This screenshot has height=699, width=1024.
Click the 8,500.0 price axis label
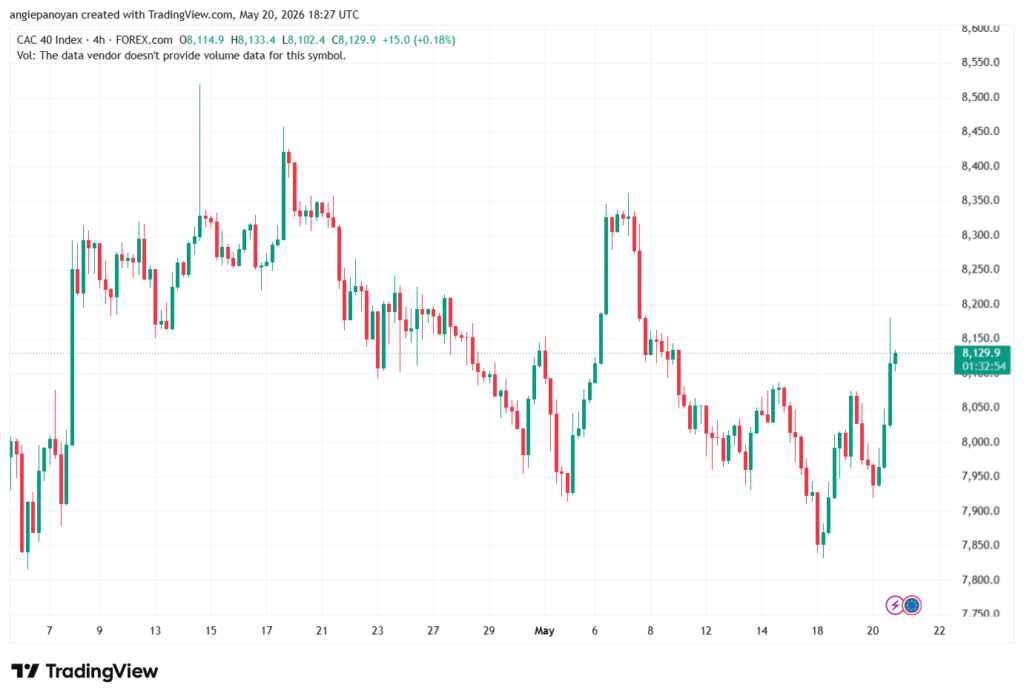click(x=980, y=97)
